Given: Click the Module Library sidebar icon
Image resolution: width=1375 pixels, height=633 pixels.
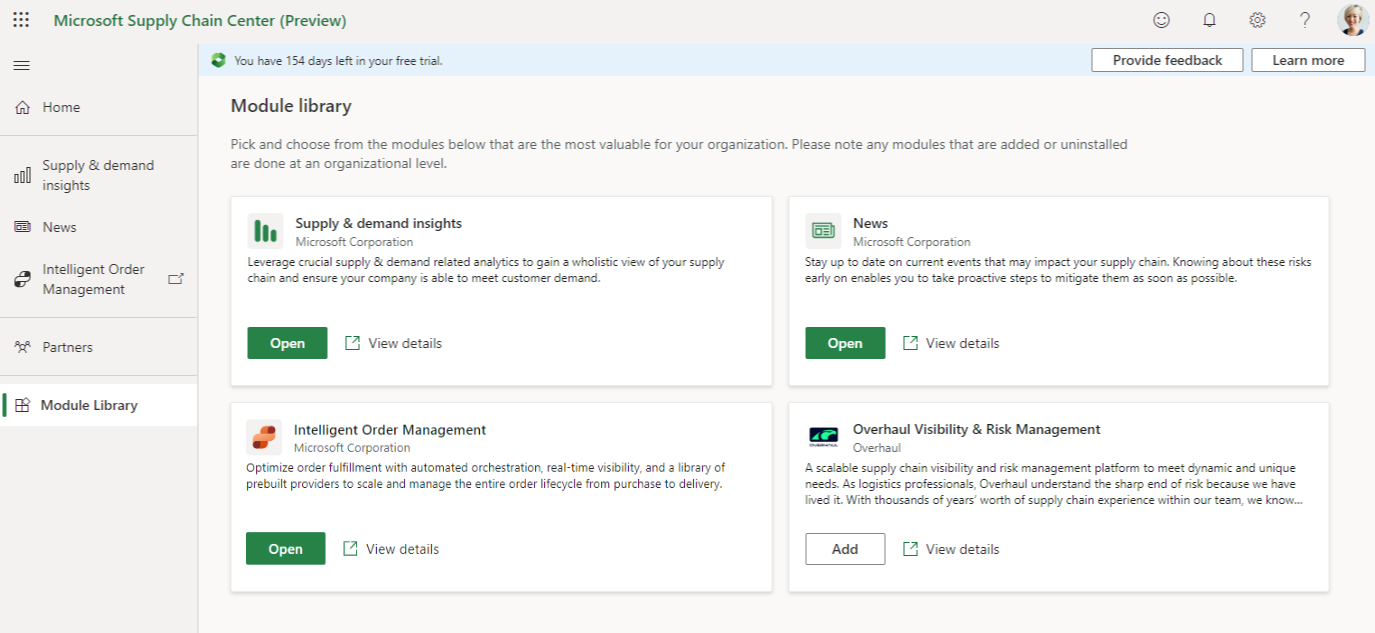Looking at the screenshot, I should tap(22, 405).
